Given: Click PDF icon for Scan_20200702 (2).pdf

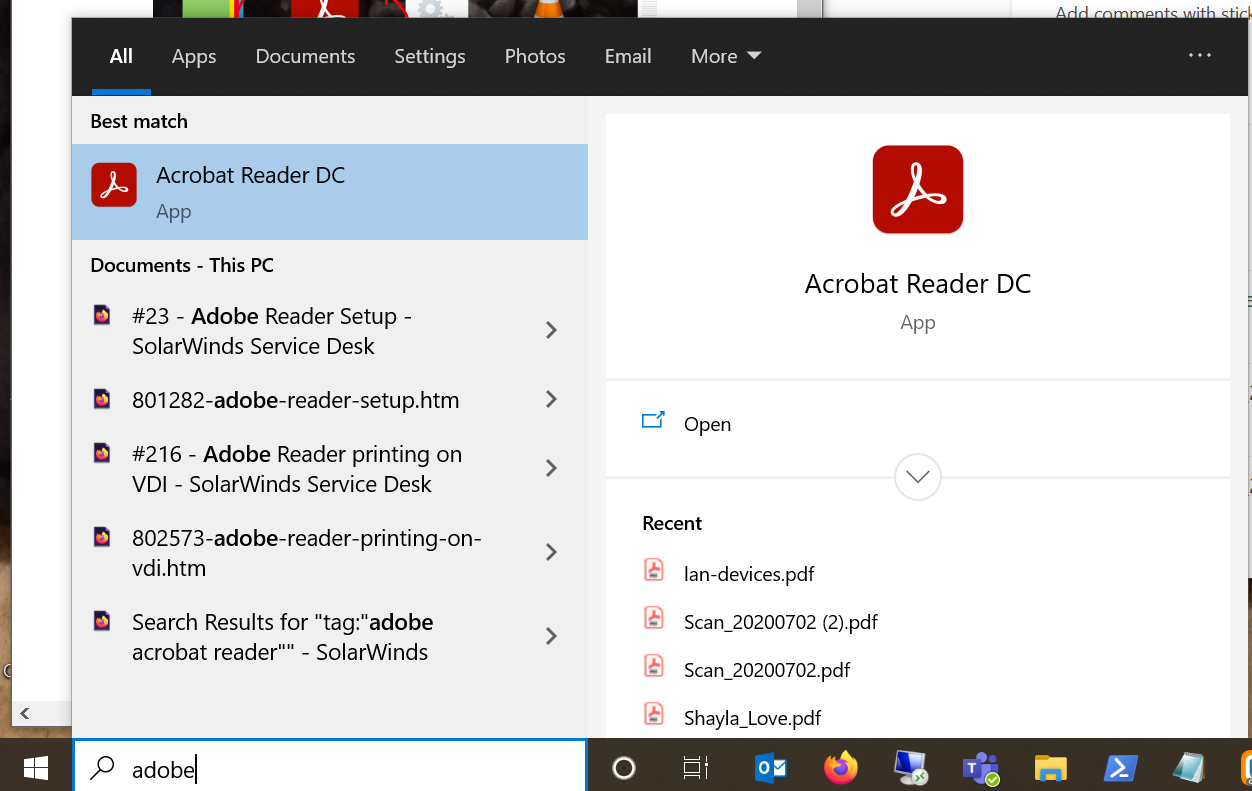Looking at the screenshot, I should tap(653, 619).
